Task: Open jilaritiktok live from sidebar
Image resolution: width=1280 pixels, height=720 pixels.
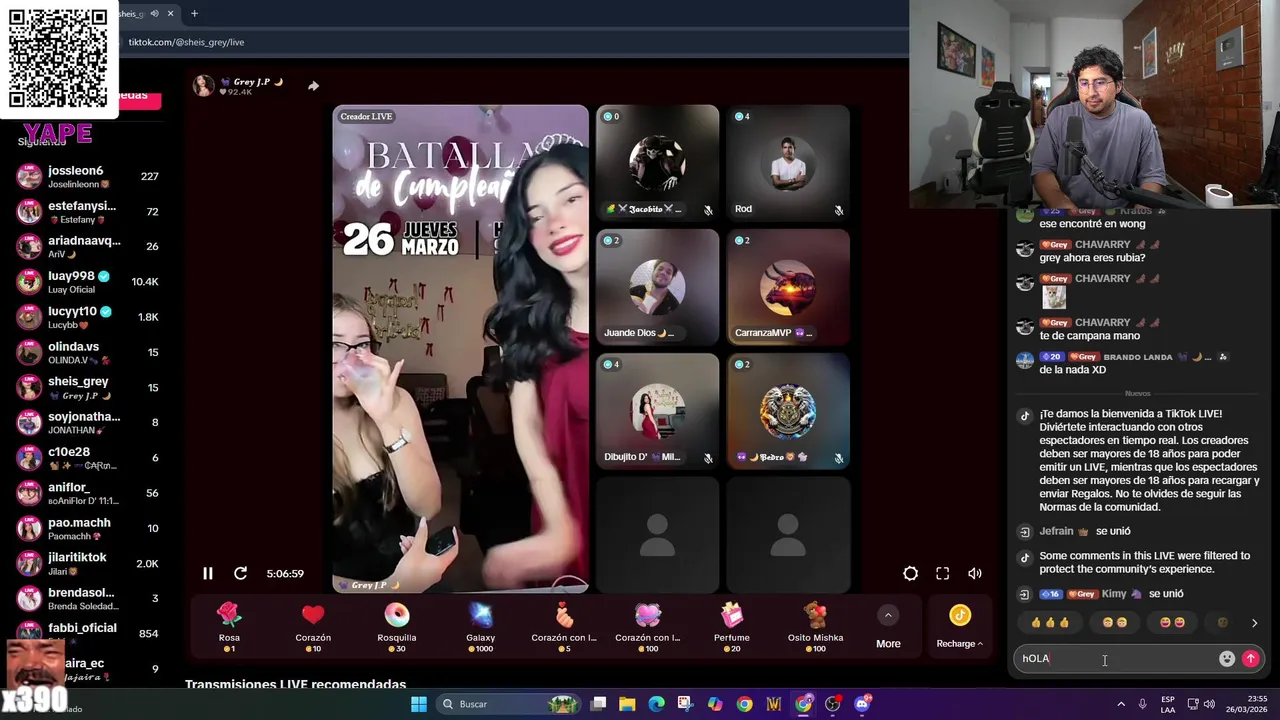Action: [x=88, y=564]
